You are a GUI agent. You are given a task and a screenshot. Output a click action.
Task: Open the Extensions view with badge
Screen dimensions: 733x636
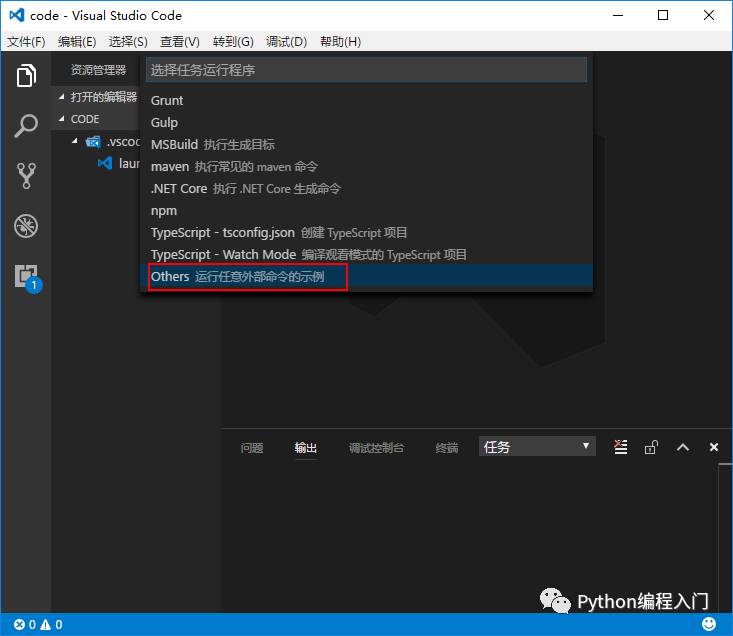[27, 278]
